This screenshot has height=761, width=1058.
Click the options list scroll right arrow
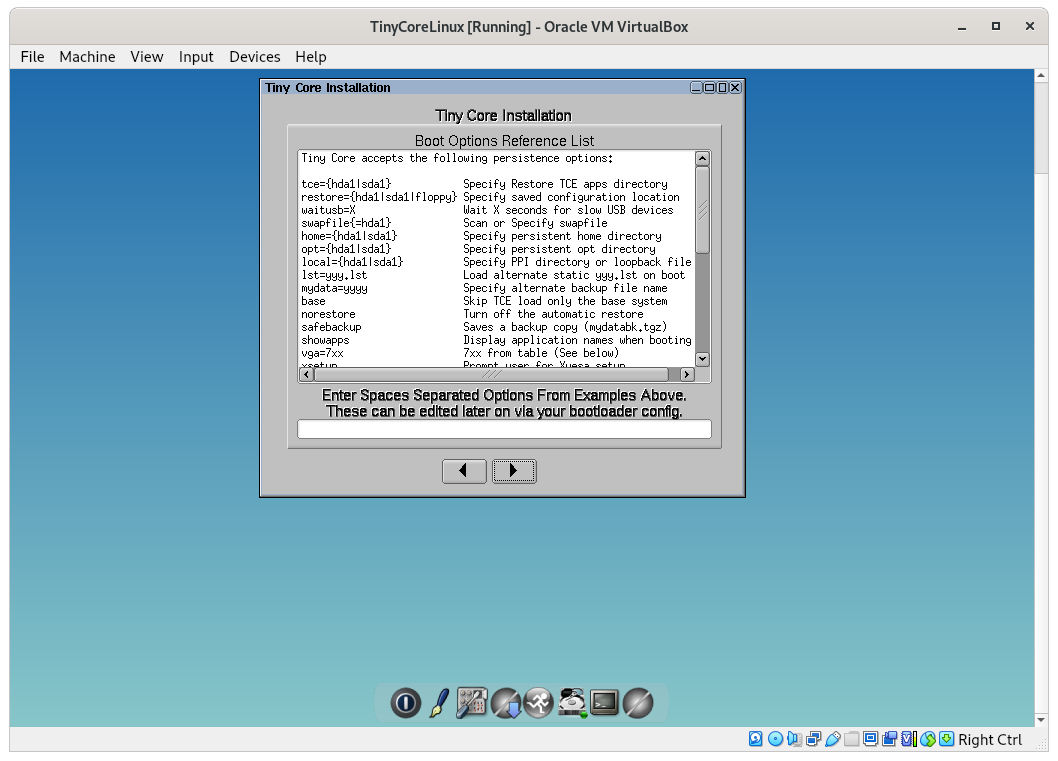tap(687, 374)
